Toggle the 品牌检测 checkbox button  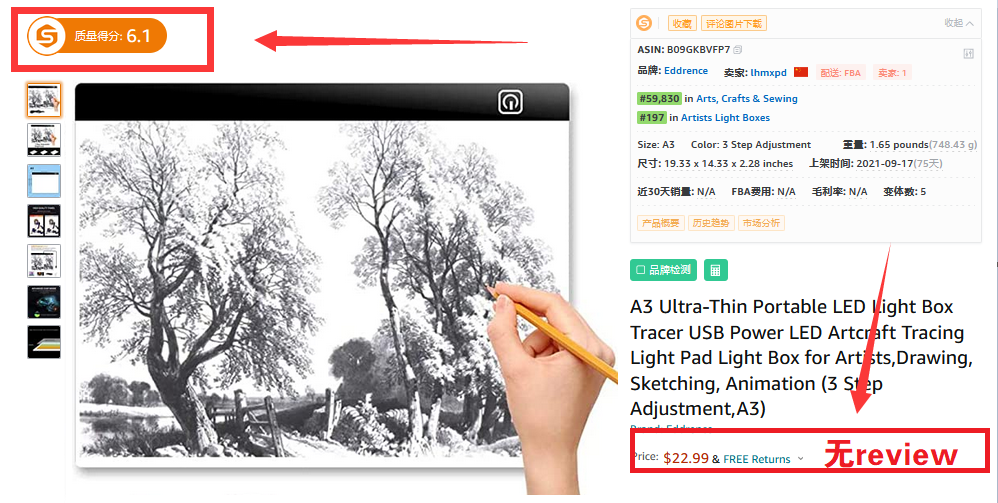[663, 270]
